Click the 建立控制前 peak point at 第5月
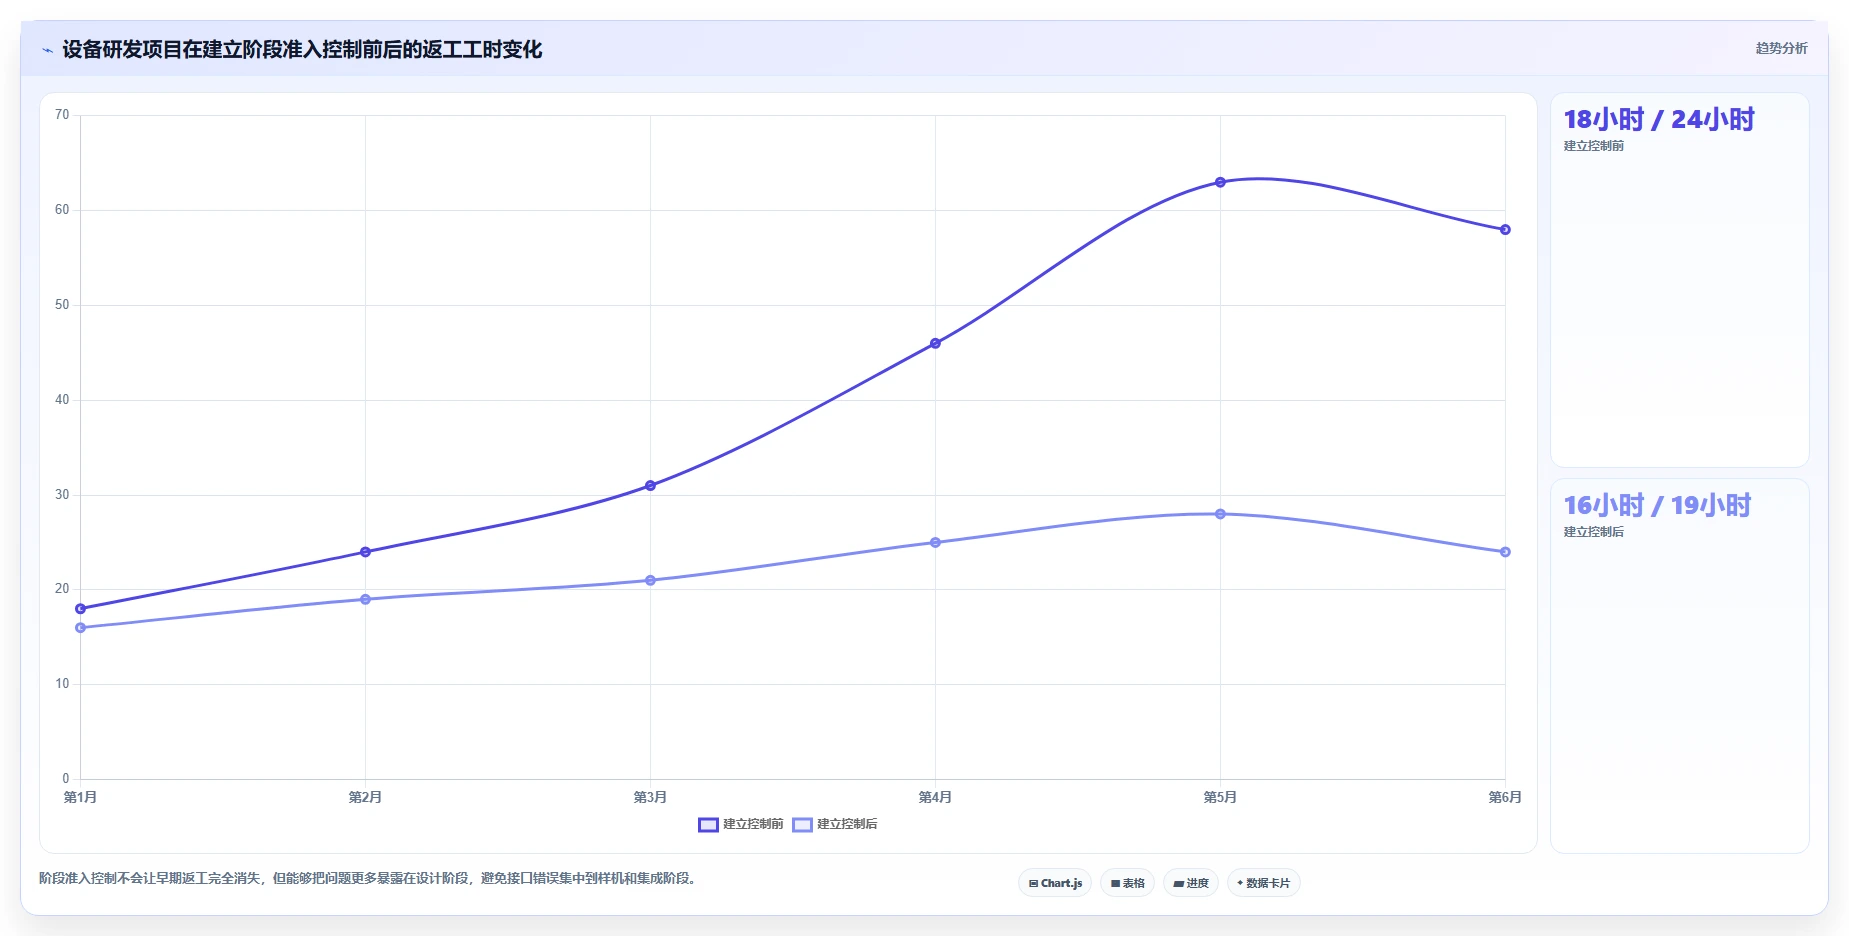Screen dimensions: 1849x936 (x=1220, y=182)
